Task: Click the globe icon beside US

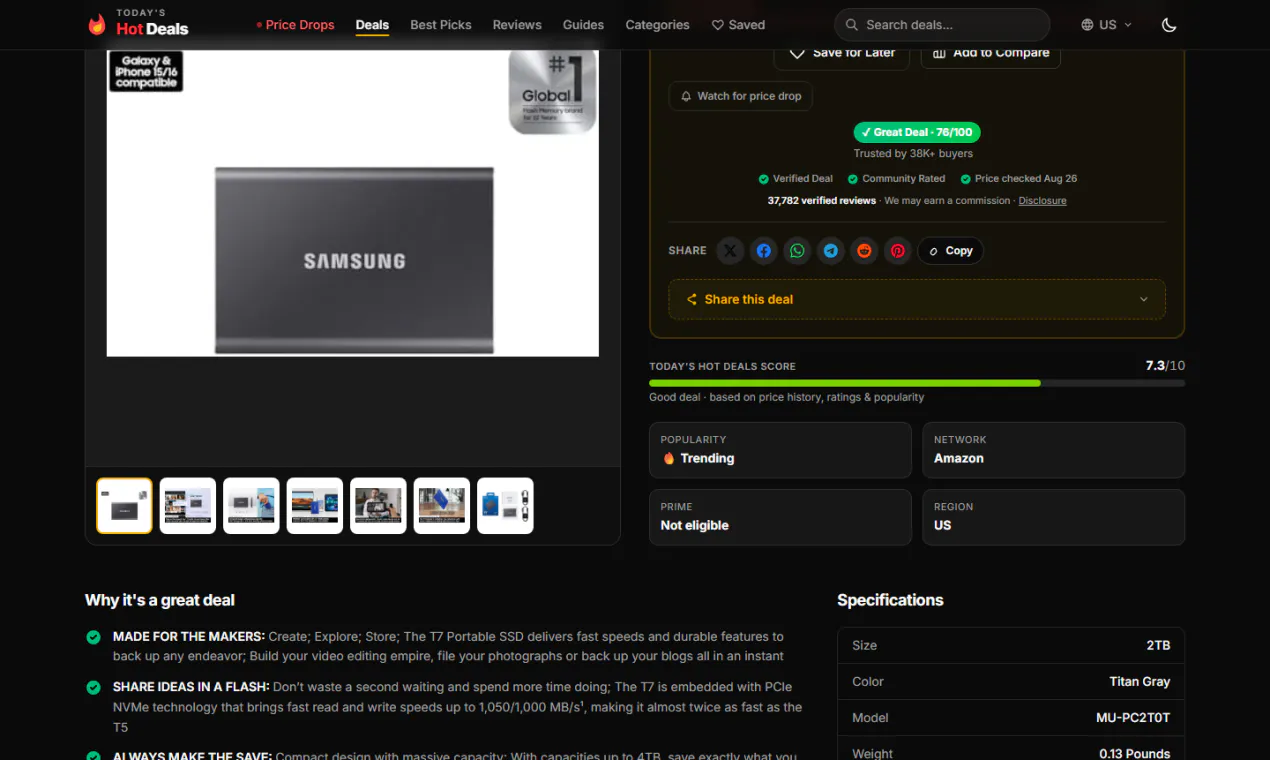Action: point(1088,25)
